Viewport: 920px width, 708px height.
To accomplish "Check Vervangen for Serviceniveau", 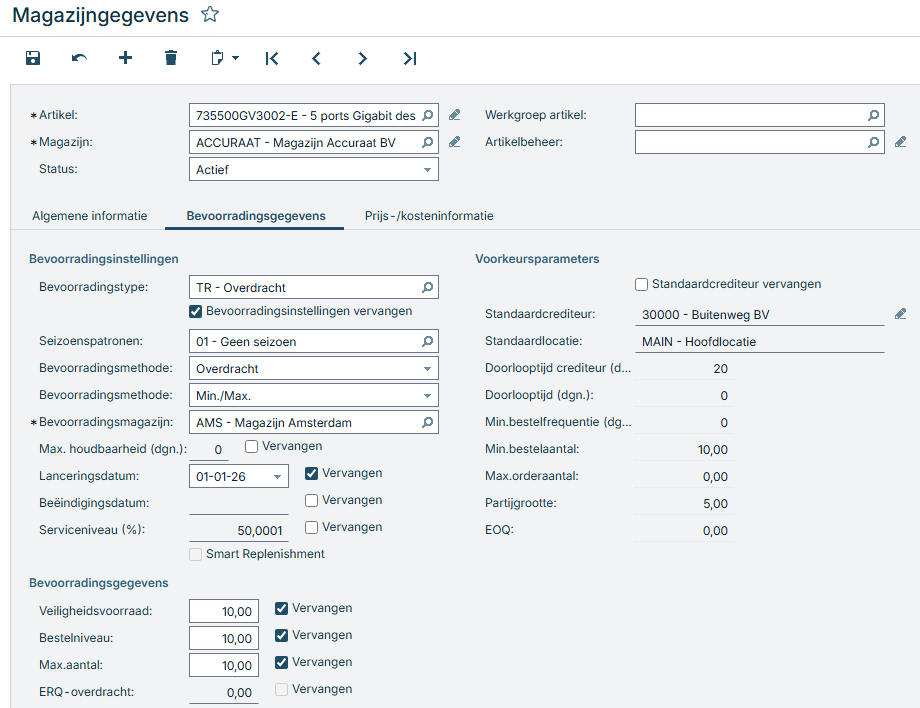I will pos(312,527).
